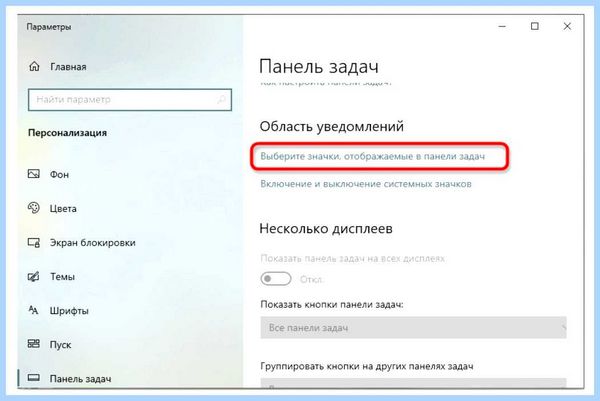600x401 pixels.
Task: Click the Start tiles icon beside Пуск
Action: coord(34,344)
